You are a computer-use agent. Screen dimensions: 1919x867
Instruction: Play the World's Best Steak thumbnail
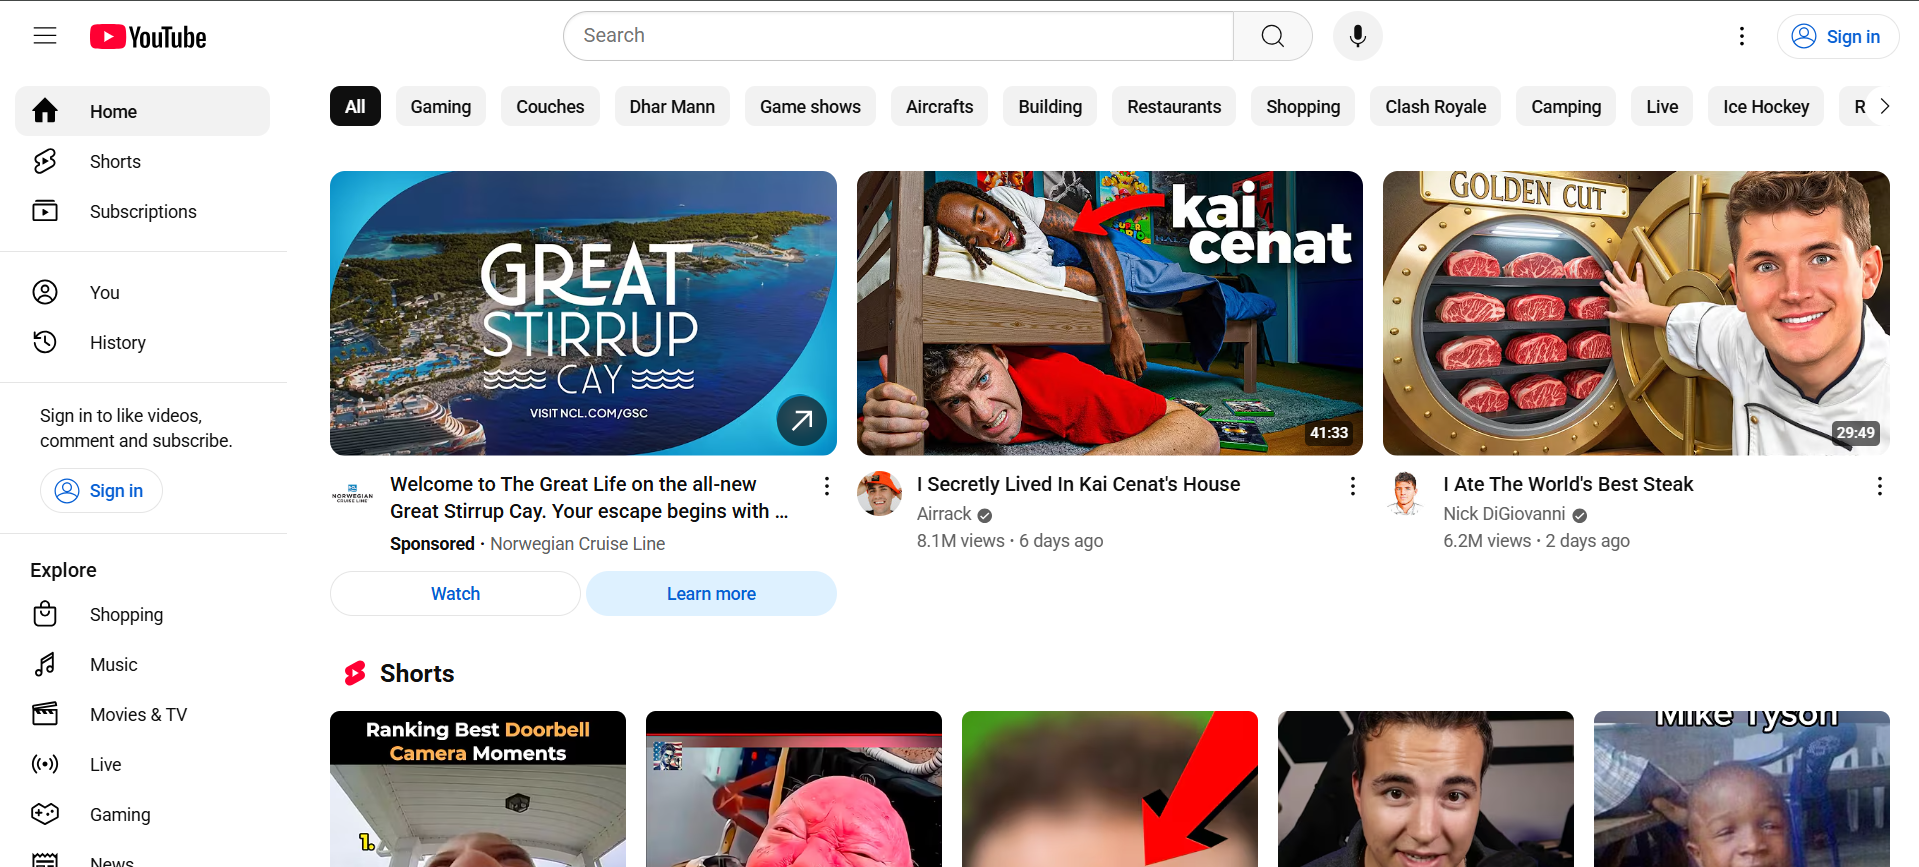click(1636, 313)
